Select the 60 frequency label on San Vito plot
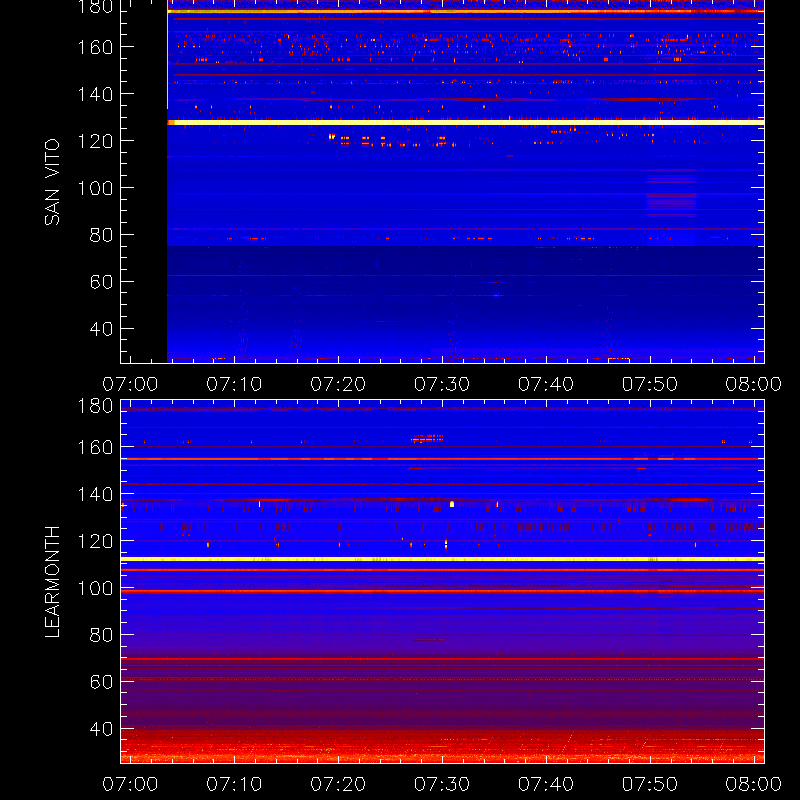This screenshot has height=800, width=800. 101,282
